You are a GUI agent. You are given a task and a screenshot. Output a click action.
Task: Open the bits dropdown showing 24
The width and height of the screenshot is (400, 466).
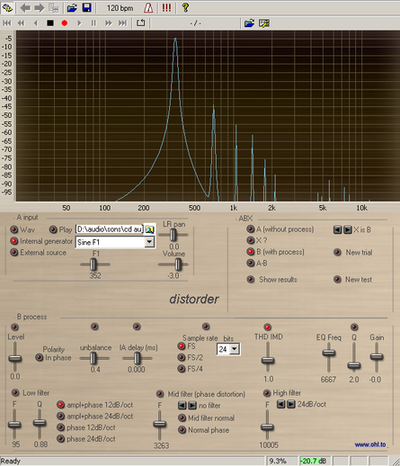click(235, 349)
